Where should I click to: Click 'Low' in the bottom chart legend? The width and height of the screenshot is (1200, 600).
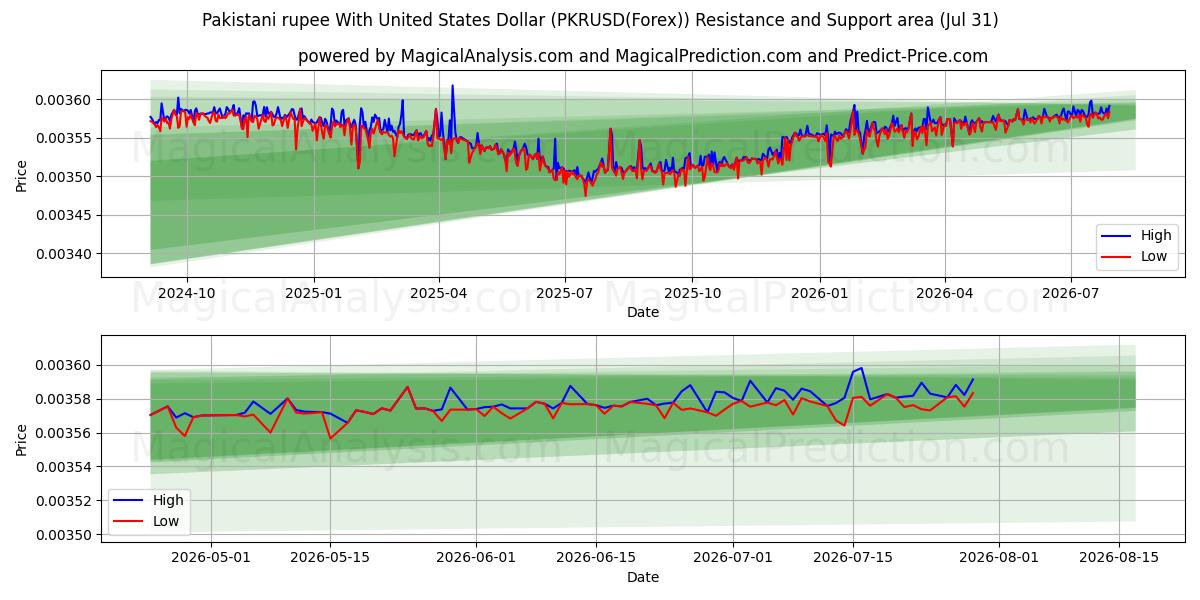(x=166, y=521)
